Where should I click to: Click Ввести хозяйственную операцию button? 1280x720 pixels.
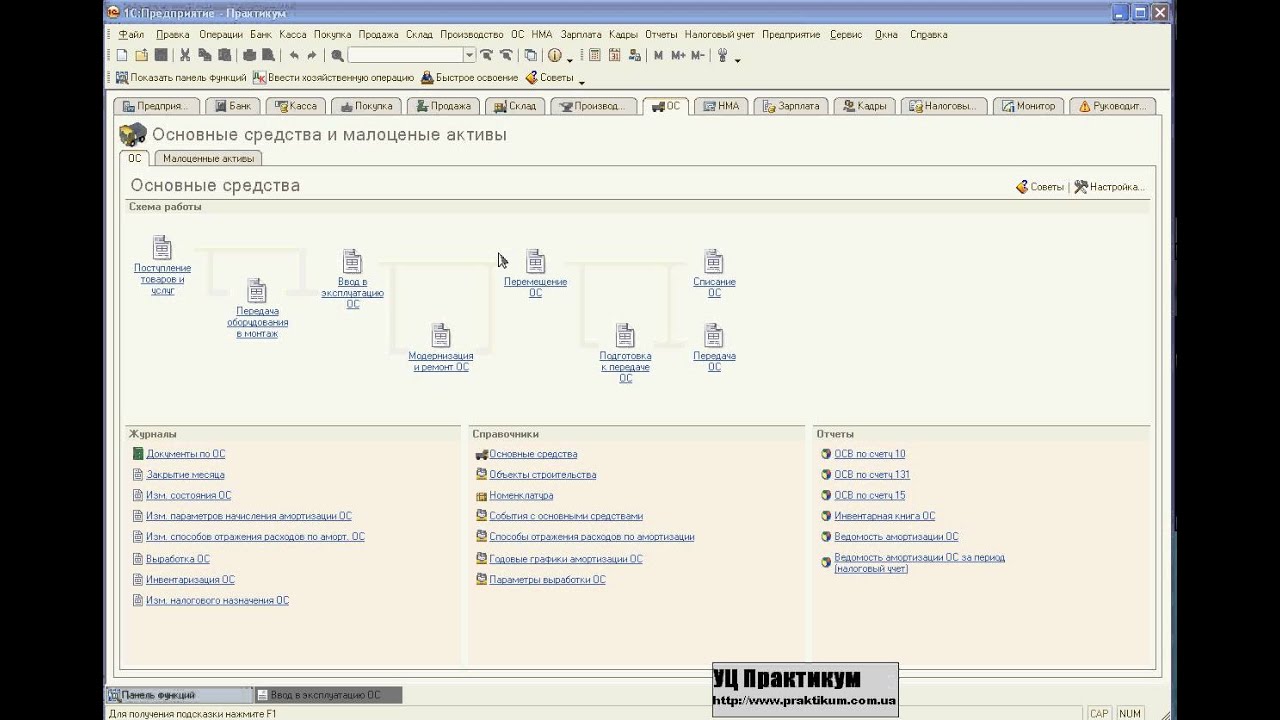[x=333, y=77]
